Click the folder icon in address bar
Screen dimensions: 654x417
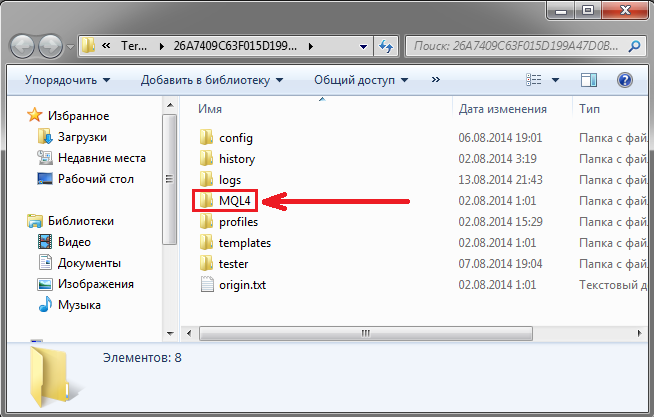(88, 45)
